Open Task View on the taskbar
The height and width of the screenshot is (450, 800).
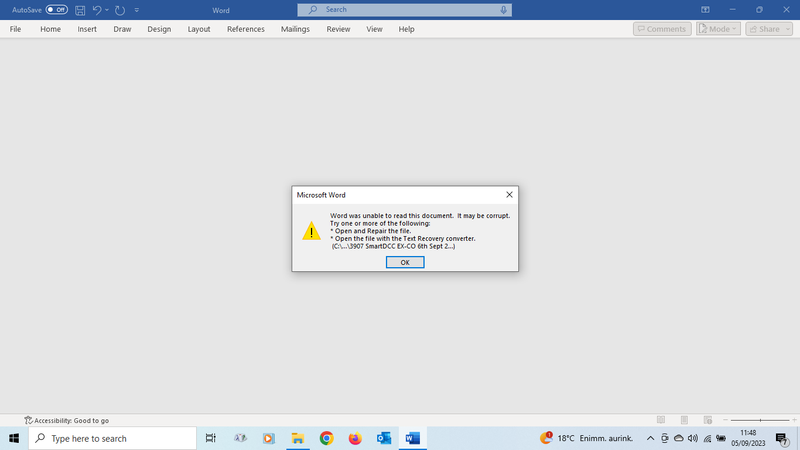(x=210, y=438)
